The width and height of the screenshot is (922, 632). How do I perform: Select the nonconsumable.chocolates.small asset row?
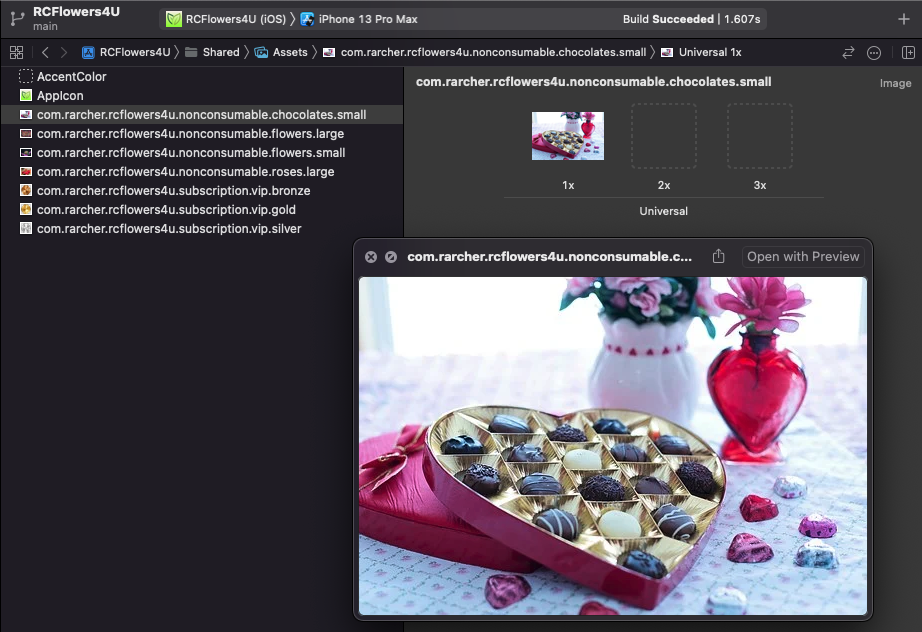(x=202, y=115)
